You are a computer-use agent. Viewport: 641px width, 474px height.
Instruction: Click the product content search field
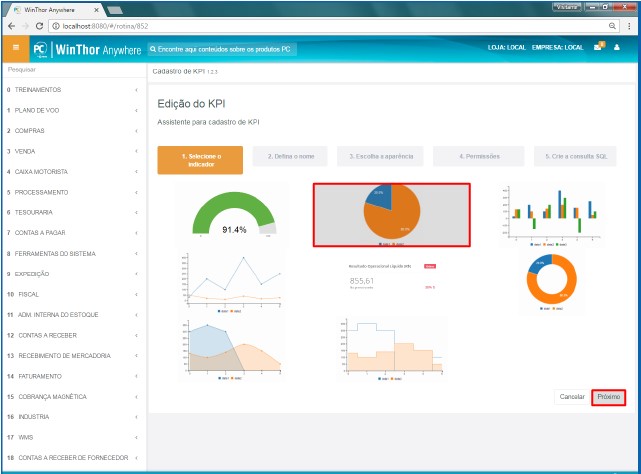pyautogui.click(x=222, y=49)
